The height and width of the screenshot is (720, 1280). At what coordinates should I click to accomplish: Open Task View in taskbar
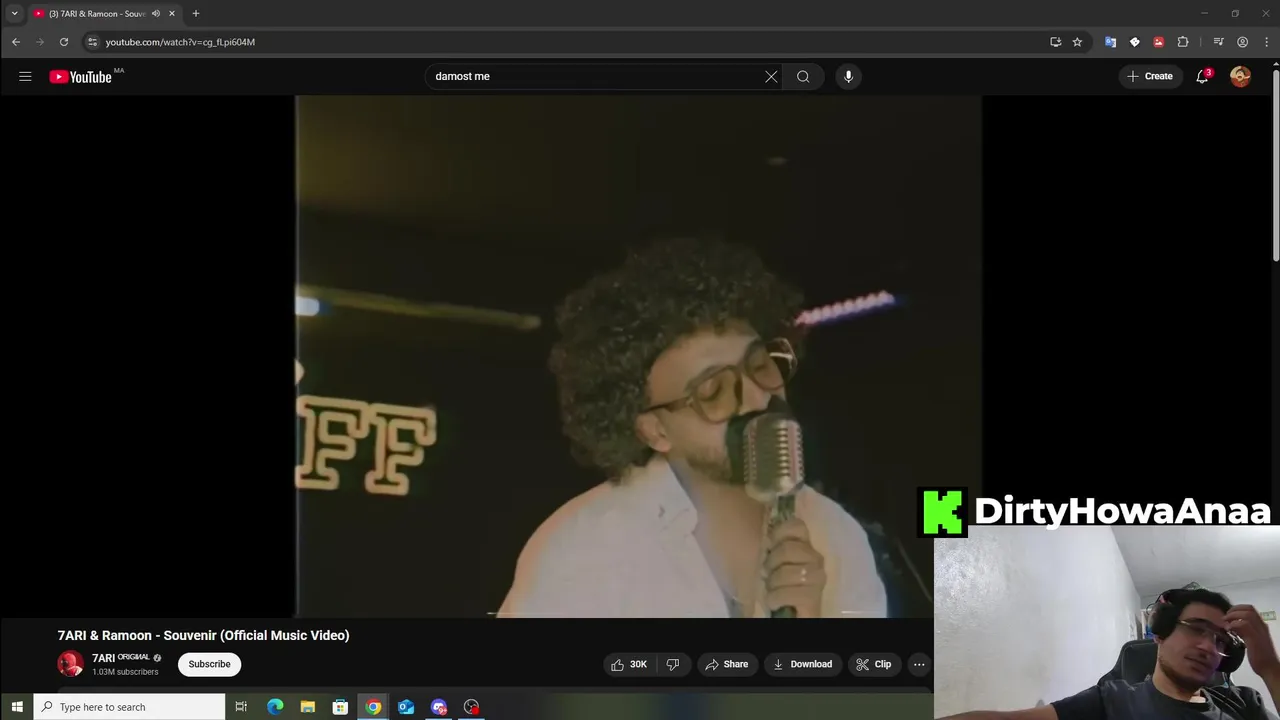241,707
